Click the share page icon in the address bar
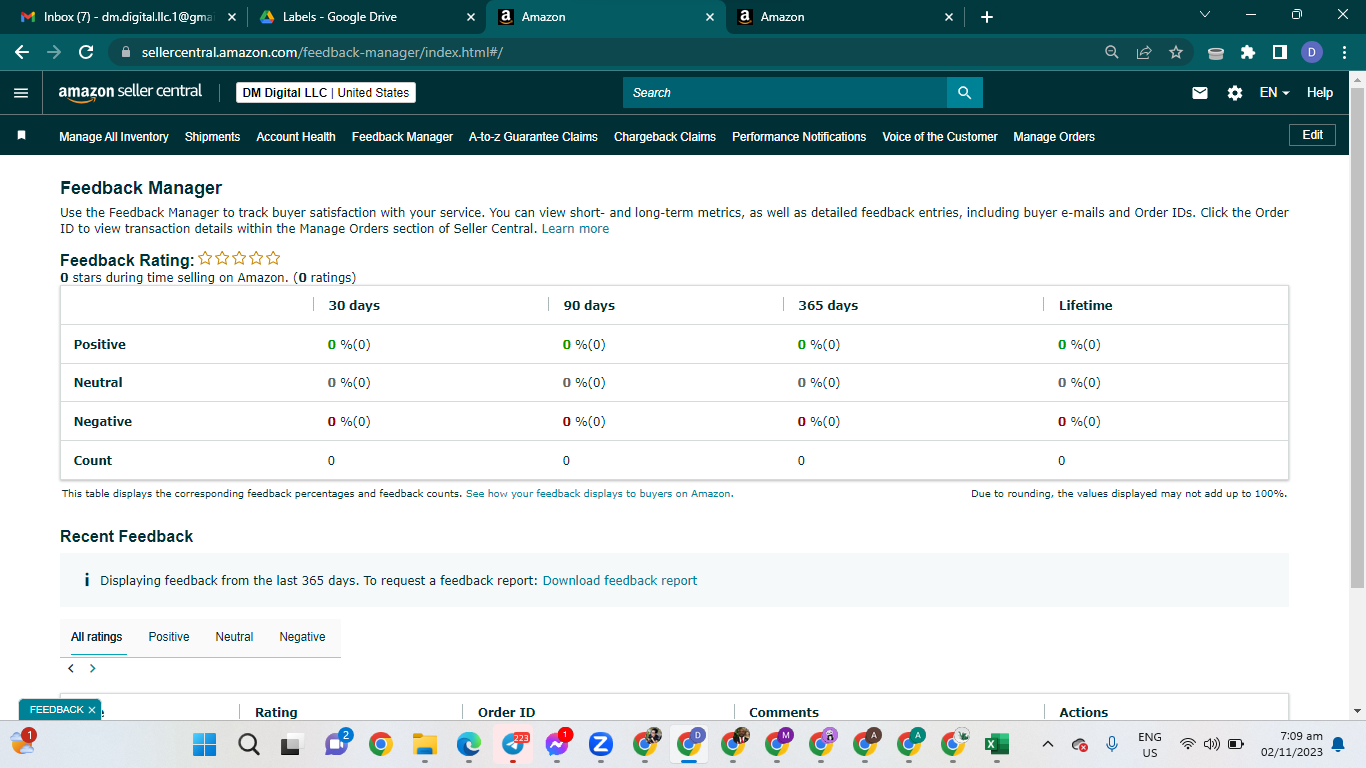 (x=1144, y=52)
